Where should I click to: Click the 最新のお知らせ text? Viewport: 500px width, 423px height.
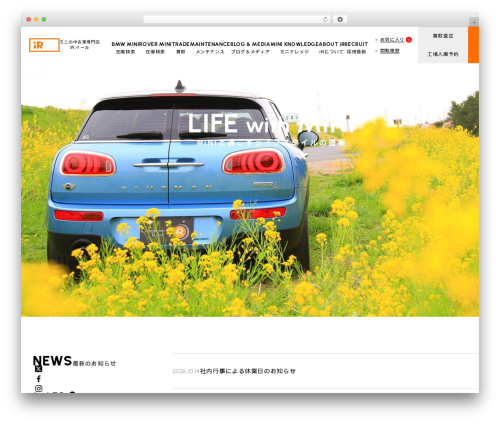(x=94, y=363)
